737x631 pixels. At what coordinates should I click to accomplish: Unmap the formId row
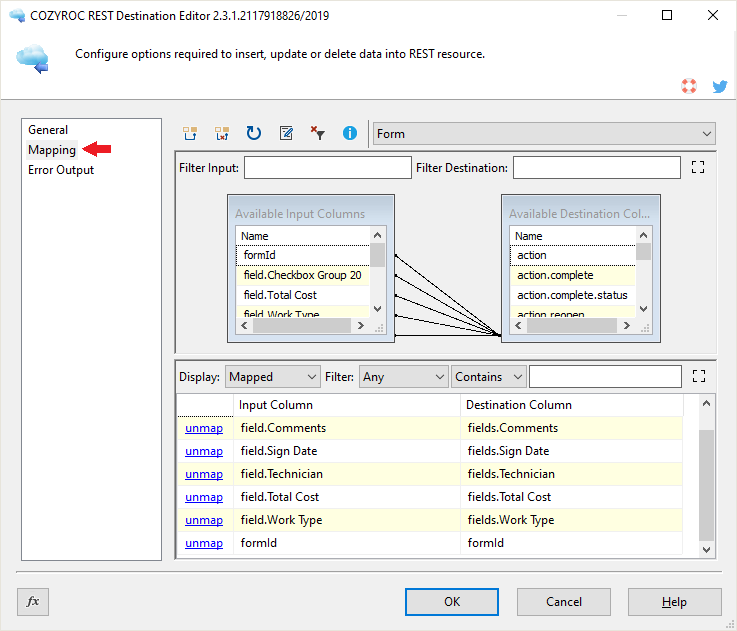pos(204,543)
